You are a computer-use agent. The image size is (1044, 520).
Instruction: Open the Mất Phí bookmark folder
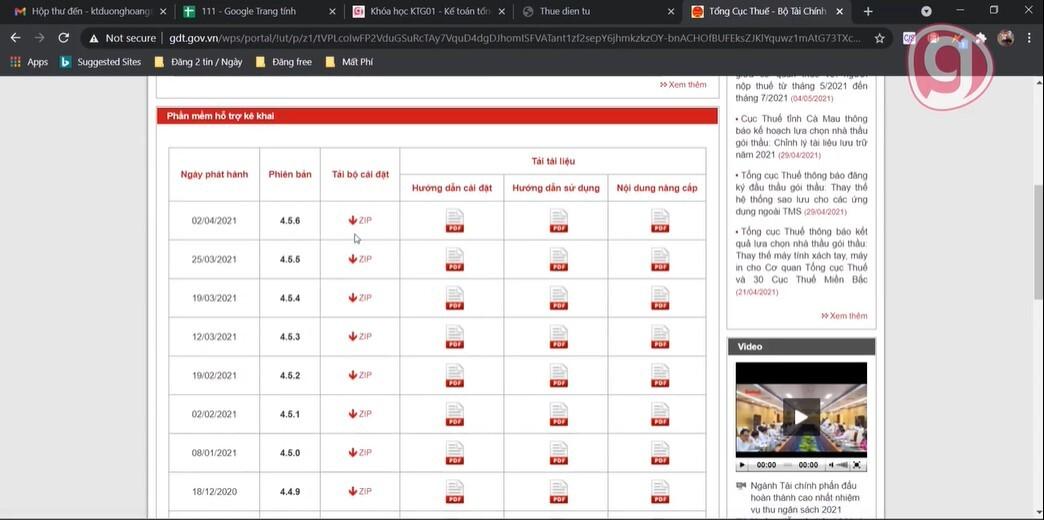point(350,62)
